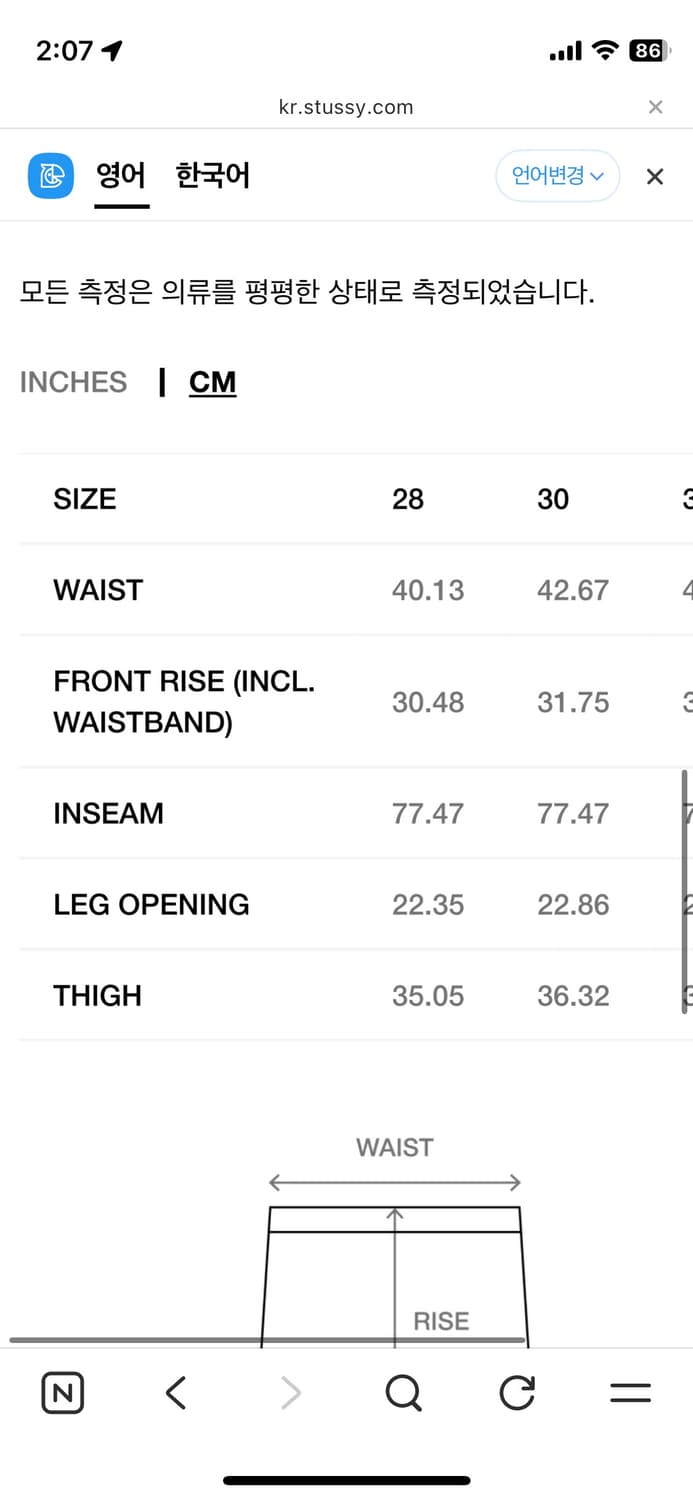Go back with the left arrow
Viewport: 693px width, 1500px height.
point(176,1392)
